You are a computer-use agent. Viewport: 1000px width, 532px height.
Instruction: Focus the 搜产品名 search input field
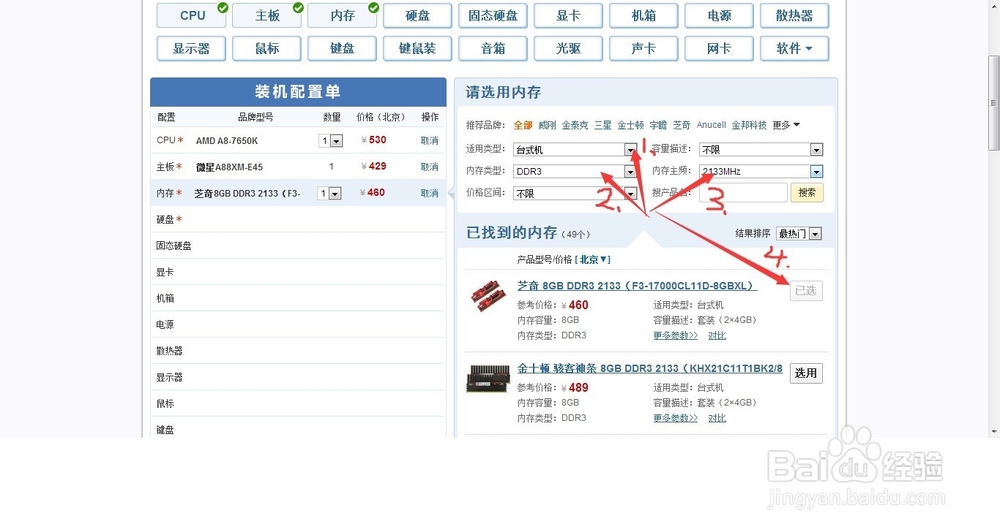(743, 193)
